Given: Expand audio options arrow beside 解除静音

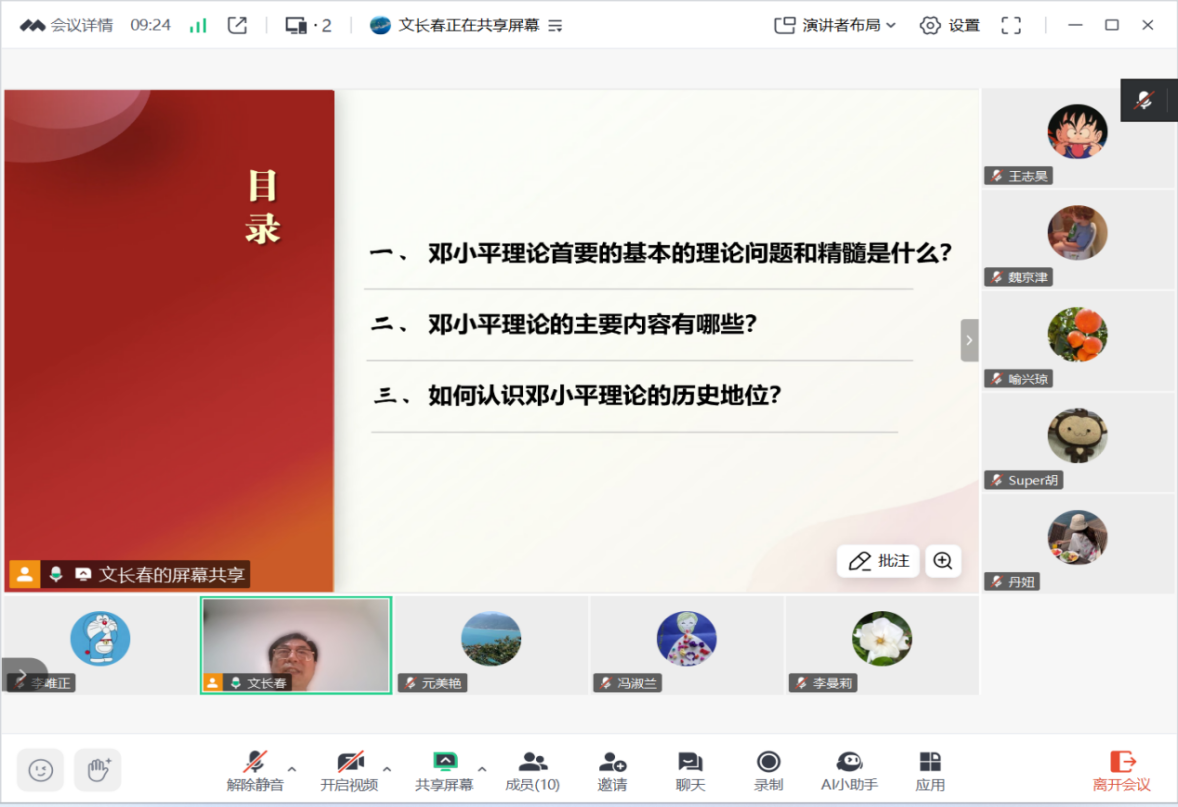Looking at the screenshot, I should [292, 769].
